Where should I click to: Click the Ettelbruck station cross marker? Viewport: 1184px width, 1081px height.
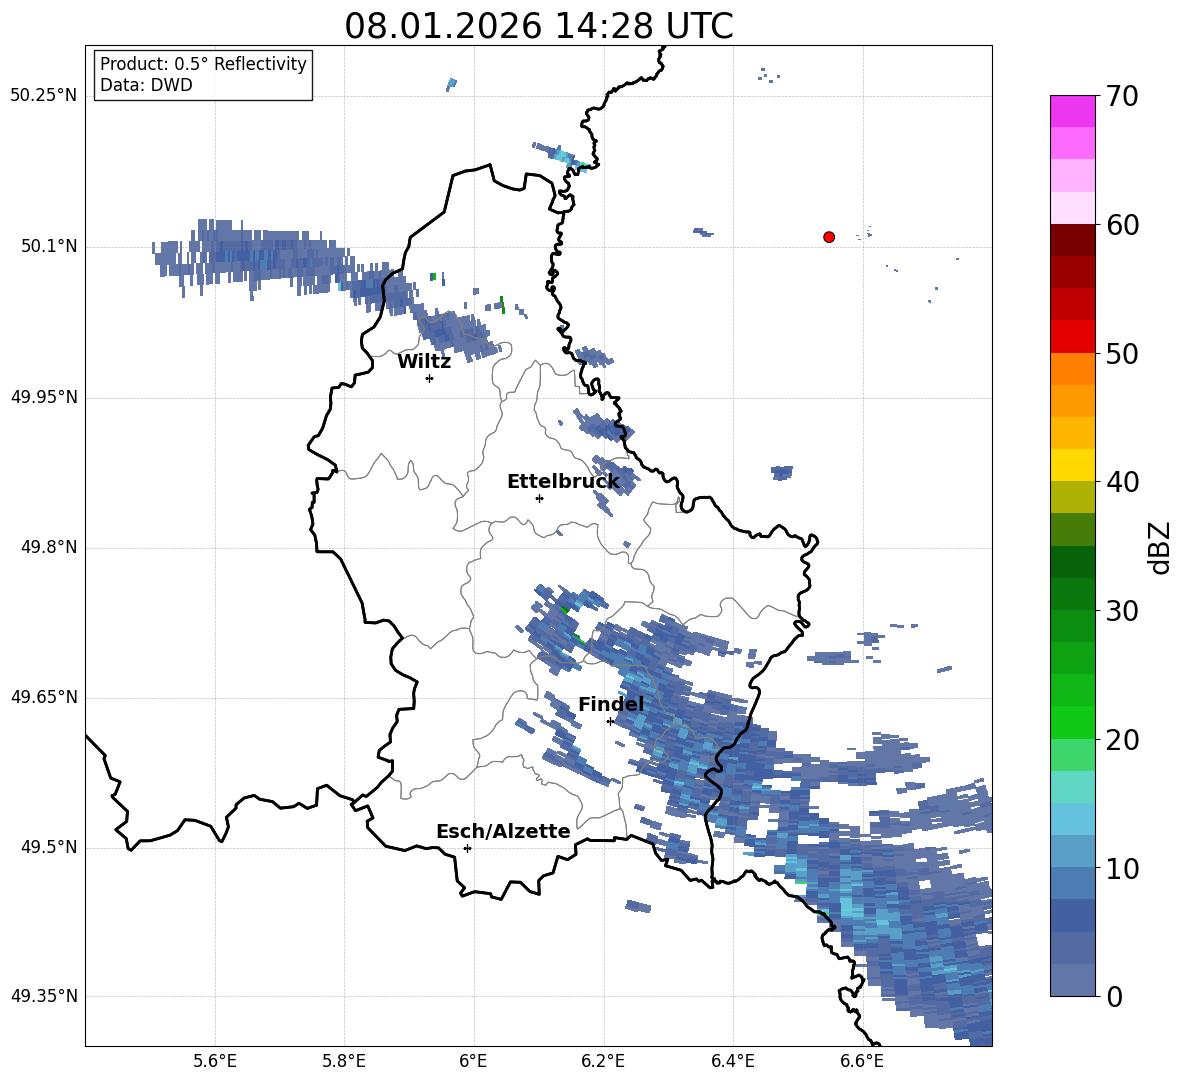coord(539,498)
